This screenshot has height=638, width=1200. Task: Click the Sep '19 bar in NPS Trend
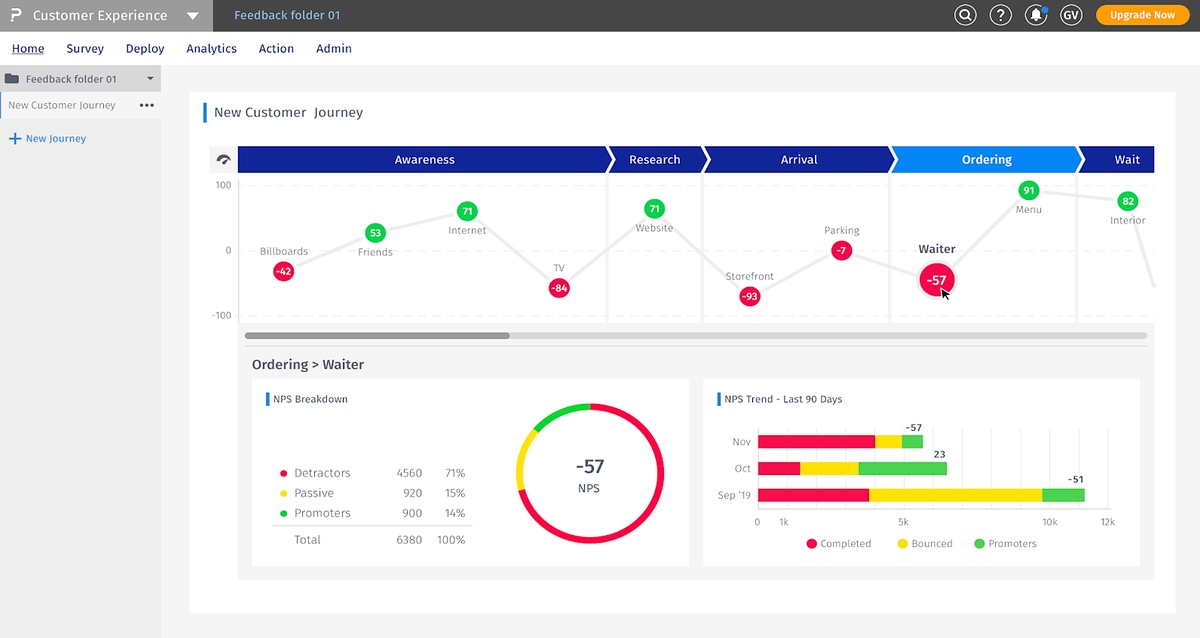pyautogui.click(x=921, y=495)
